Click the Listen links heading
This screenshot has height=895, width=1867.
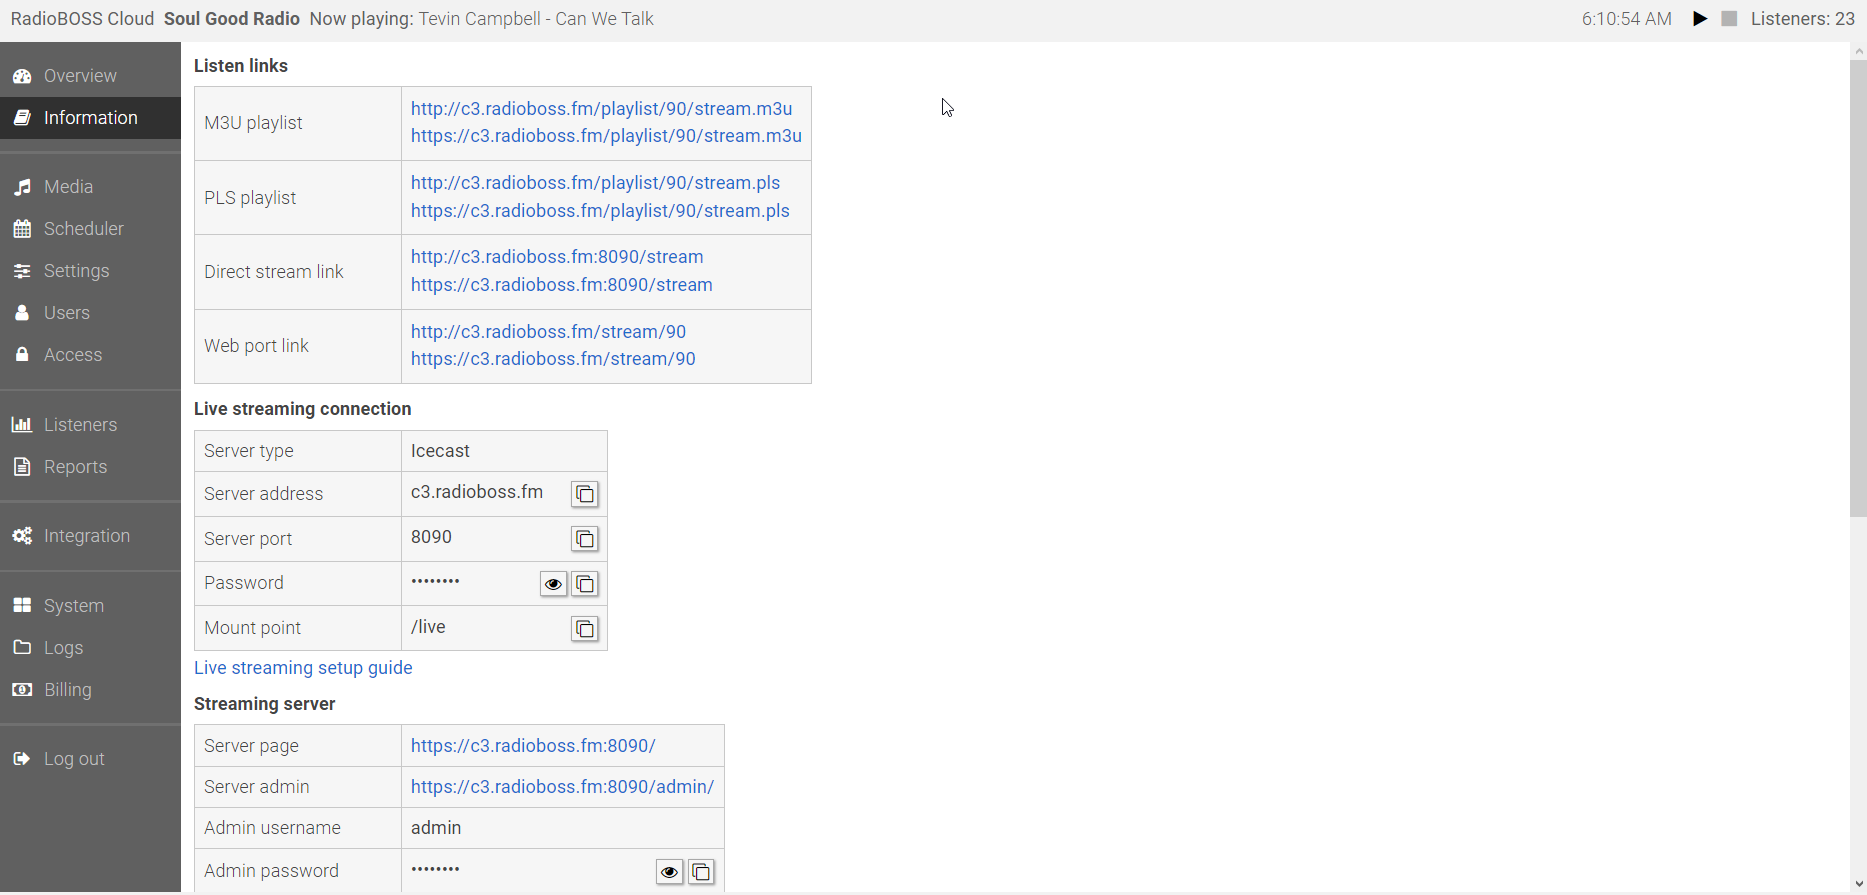(241, 66)
